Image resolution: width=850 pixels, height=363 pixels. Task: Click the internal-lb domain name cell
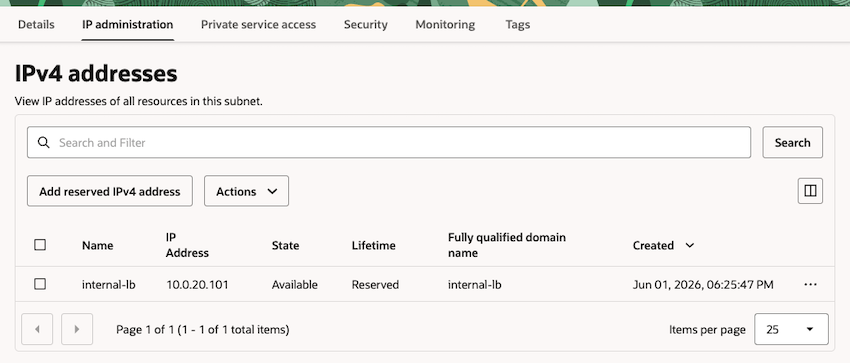[474, 284]
